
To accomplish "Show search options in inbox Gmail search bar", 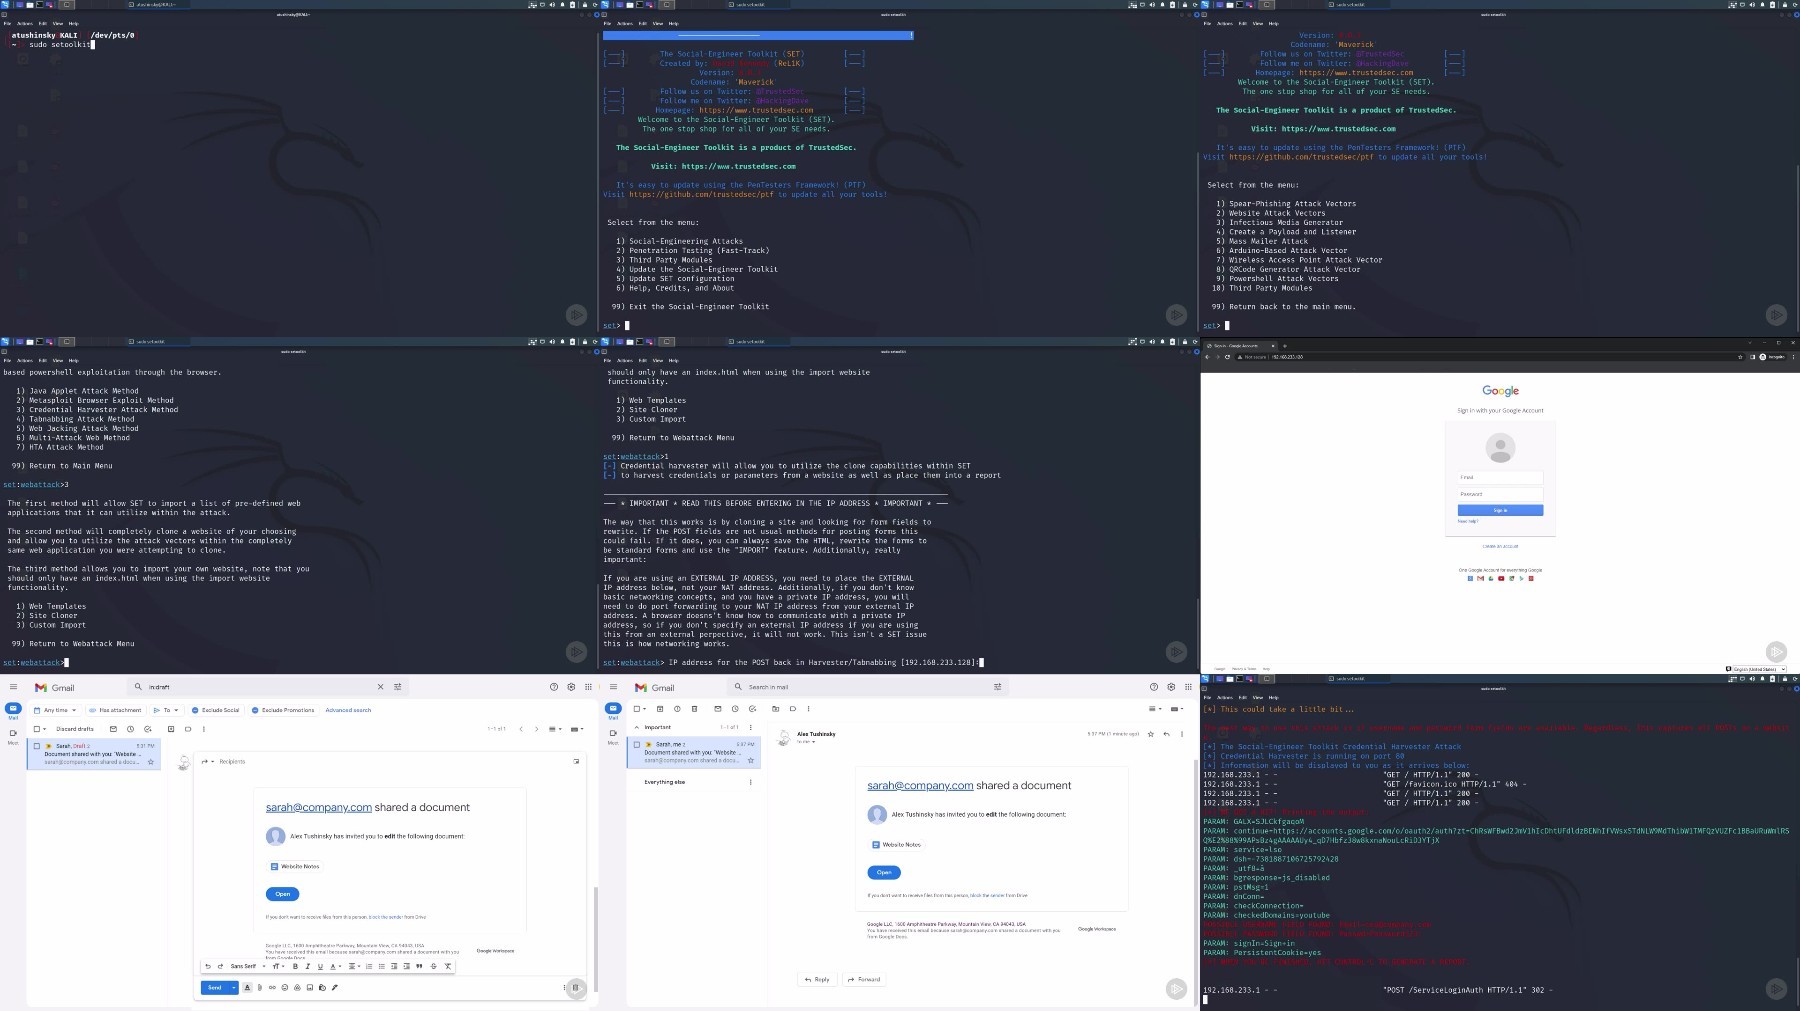I will point(997,687).
